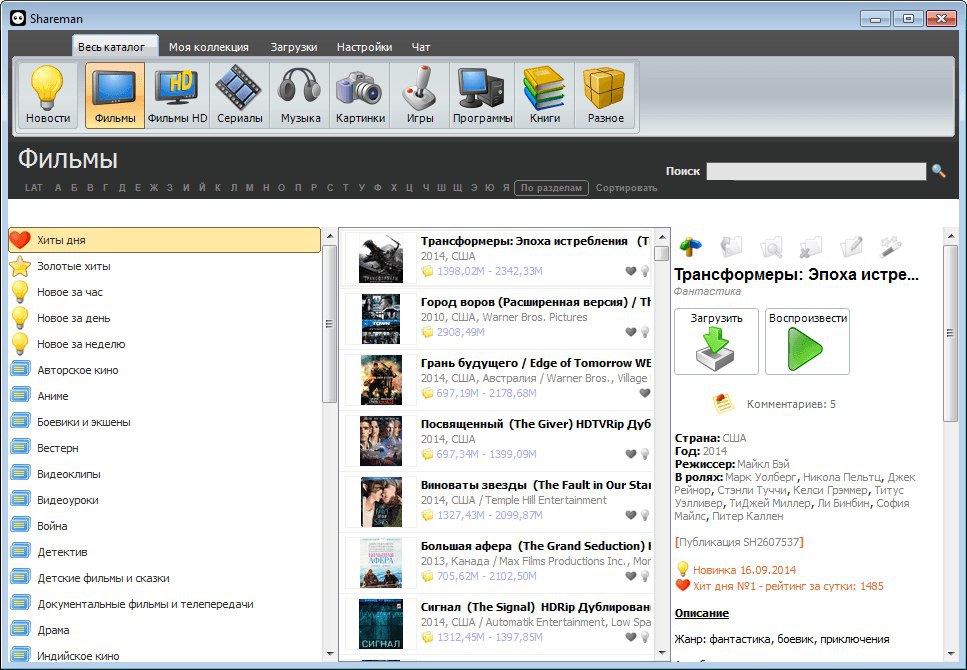Switch to the Моя коллекция tab
967x670 pixels.
[x=208, y=47]
